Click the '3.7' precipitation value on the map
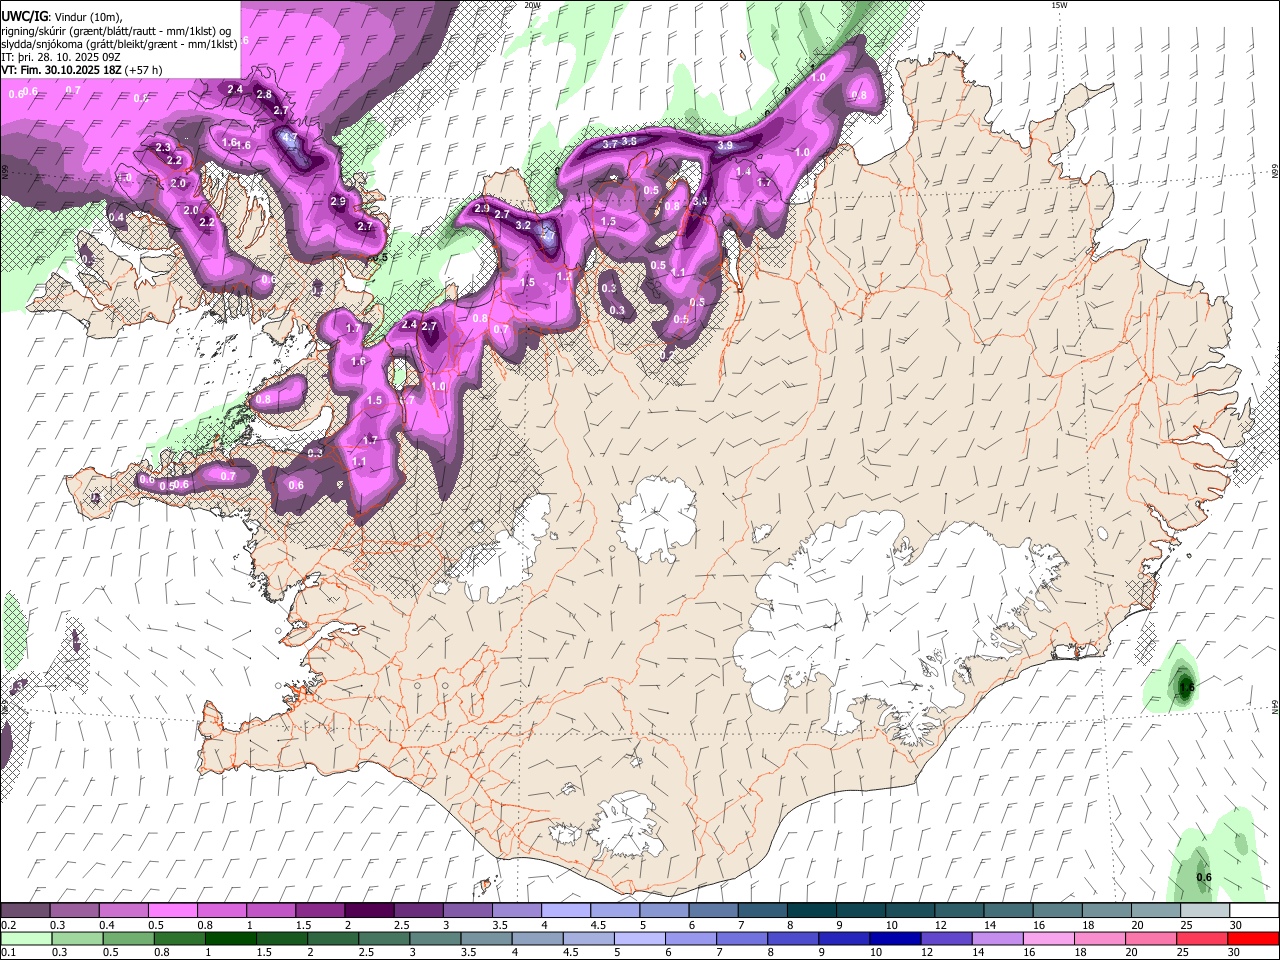Screen dimensions: 1280x960 (x=610, y=144)
